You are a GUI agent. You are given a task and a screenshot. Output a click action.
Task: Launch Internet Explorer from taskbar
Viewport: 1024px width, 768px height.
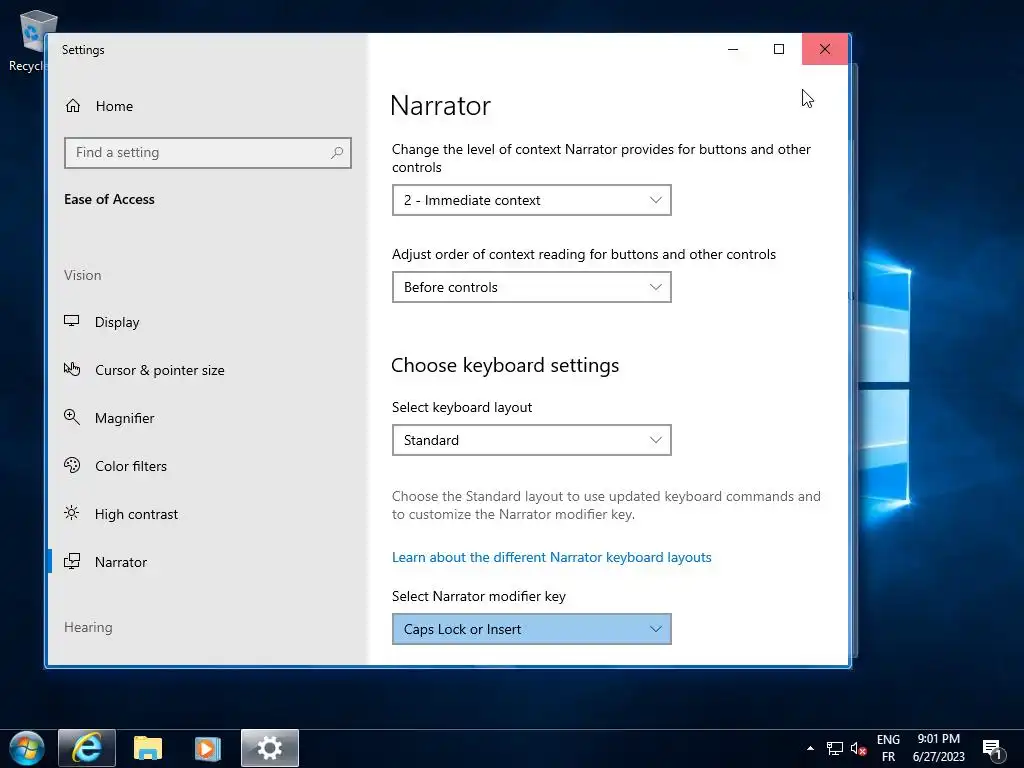(87, 748)
